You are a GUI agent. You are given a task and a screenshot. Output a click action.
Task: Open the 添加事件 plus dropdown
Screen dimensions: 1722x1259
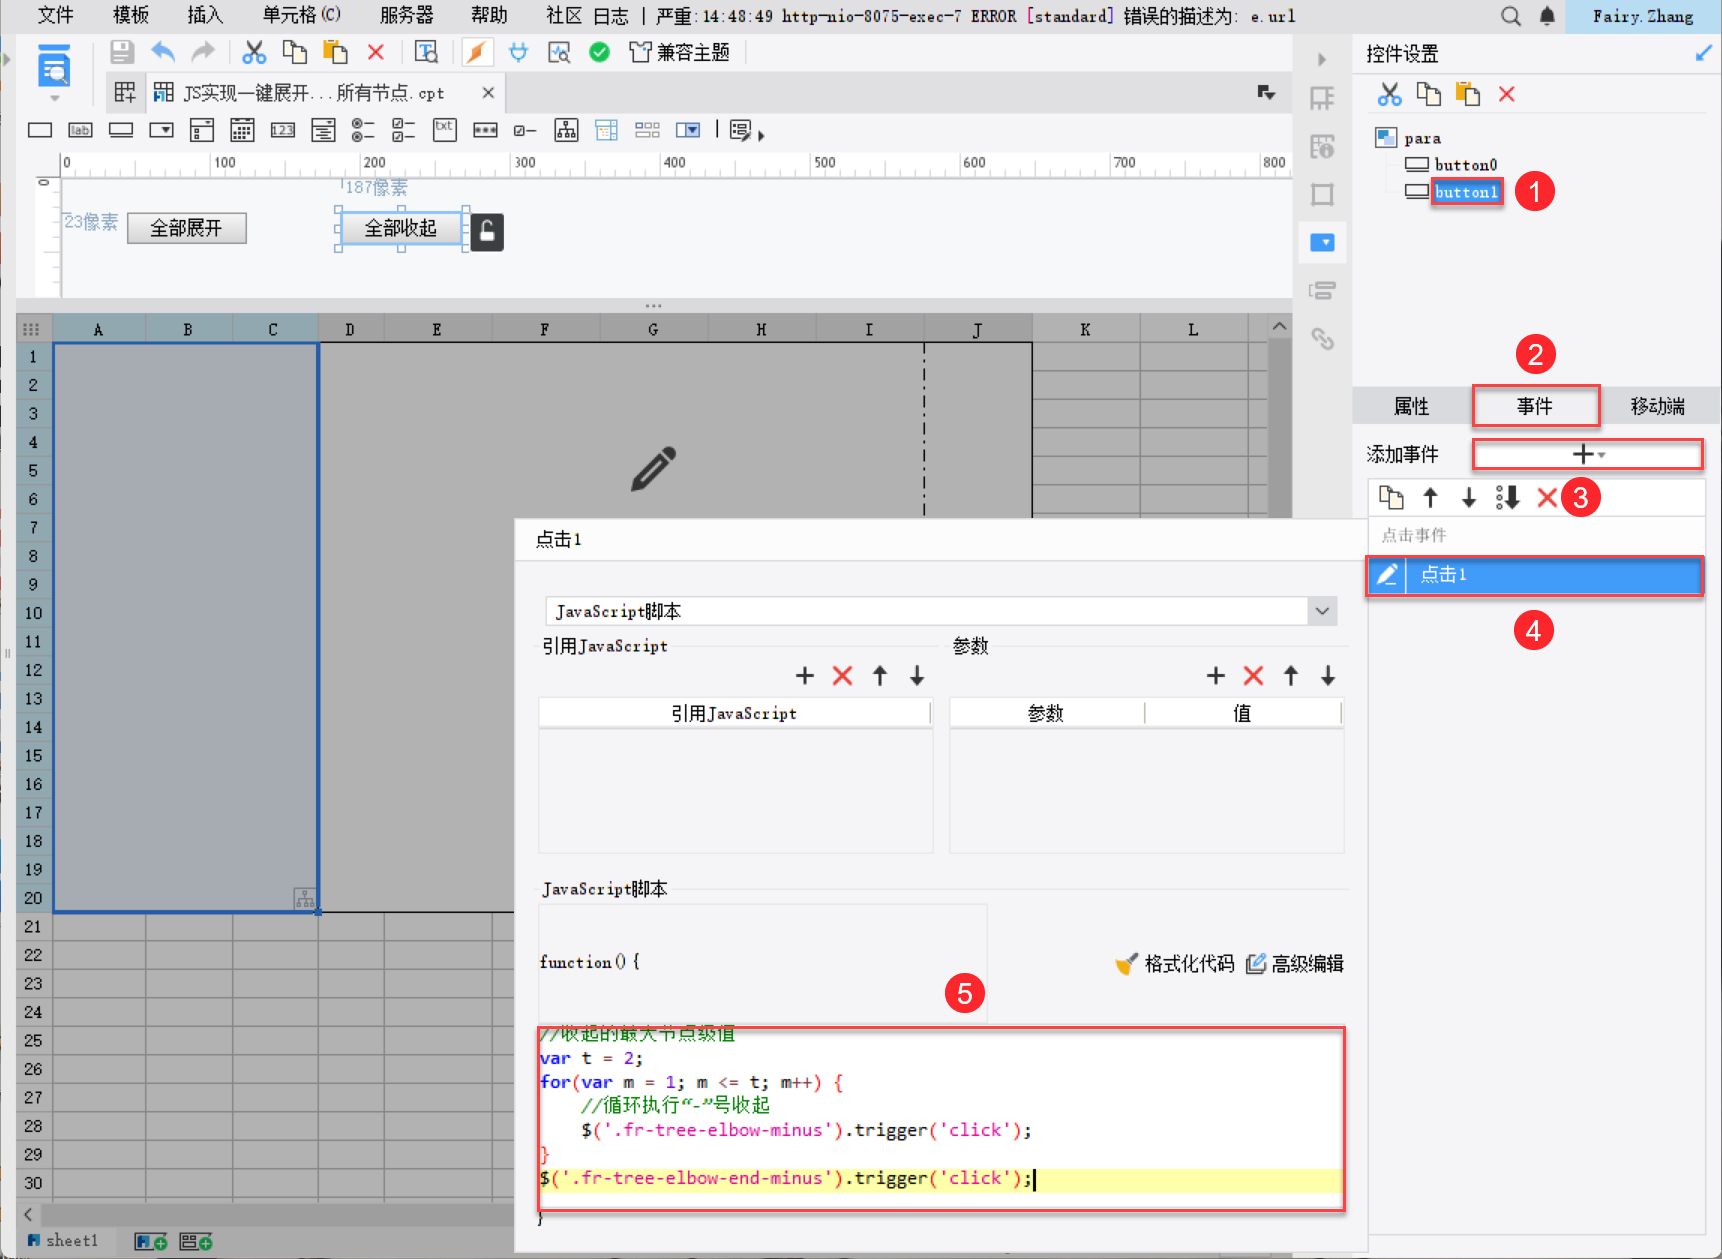(x=1587, y=455)
